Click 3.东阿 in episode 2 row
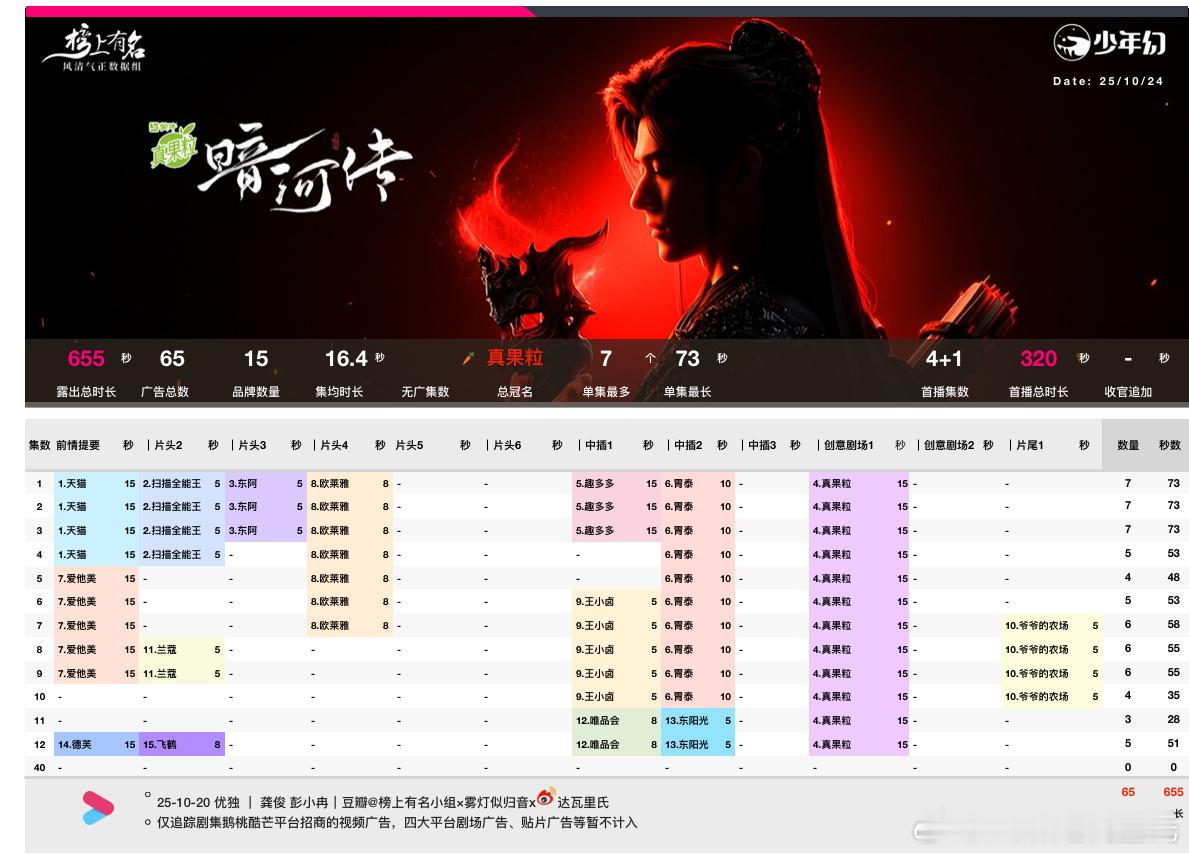Viewport: 1189px width, 855px height. coord(243,506)
